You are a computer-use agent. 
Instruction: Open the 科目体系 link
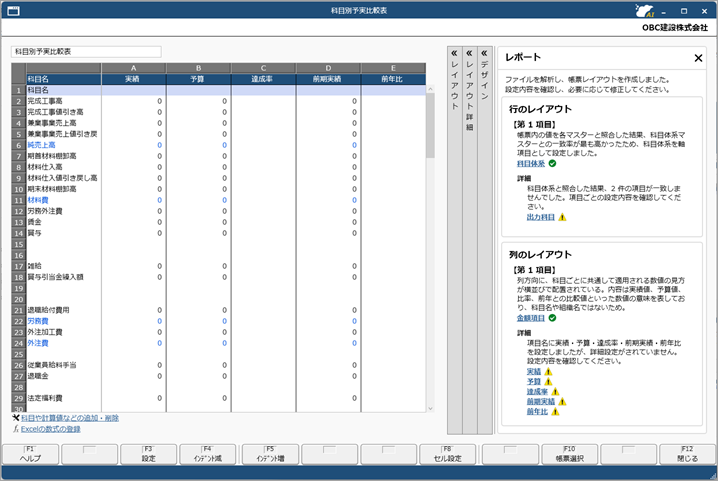[x=531, y=164]
